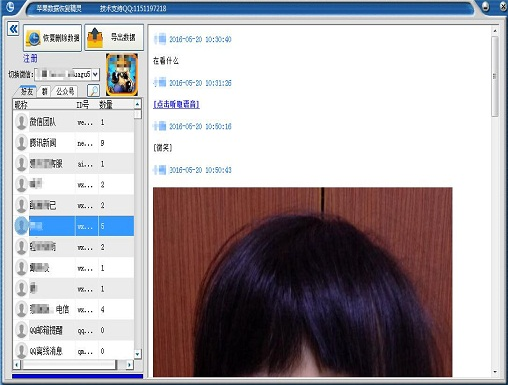Click avatar icon of QQ离线消息 row
This screenshot has width=508, height=385.
pos(21,351)
